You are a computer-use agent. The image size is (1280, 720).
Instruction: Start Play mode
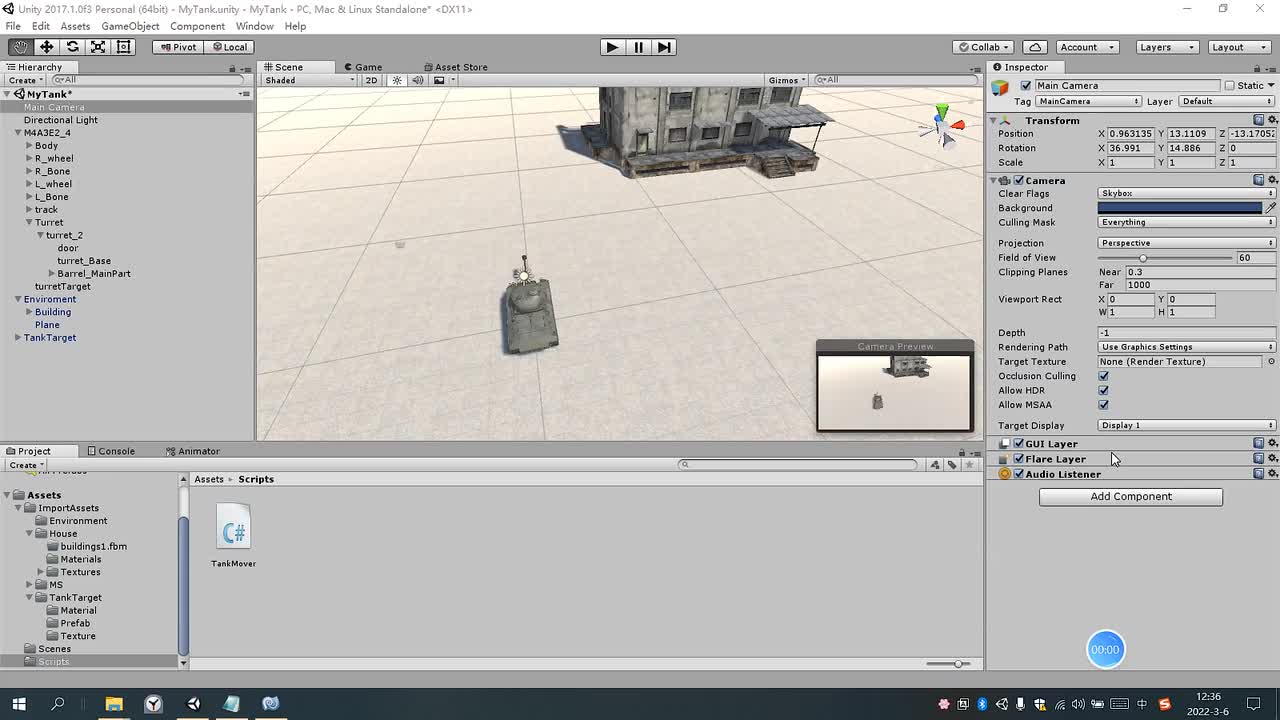point(612,47)
